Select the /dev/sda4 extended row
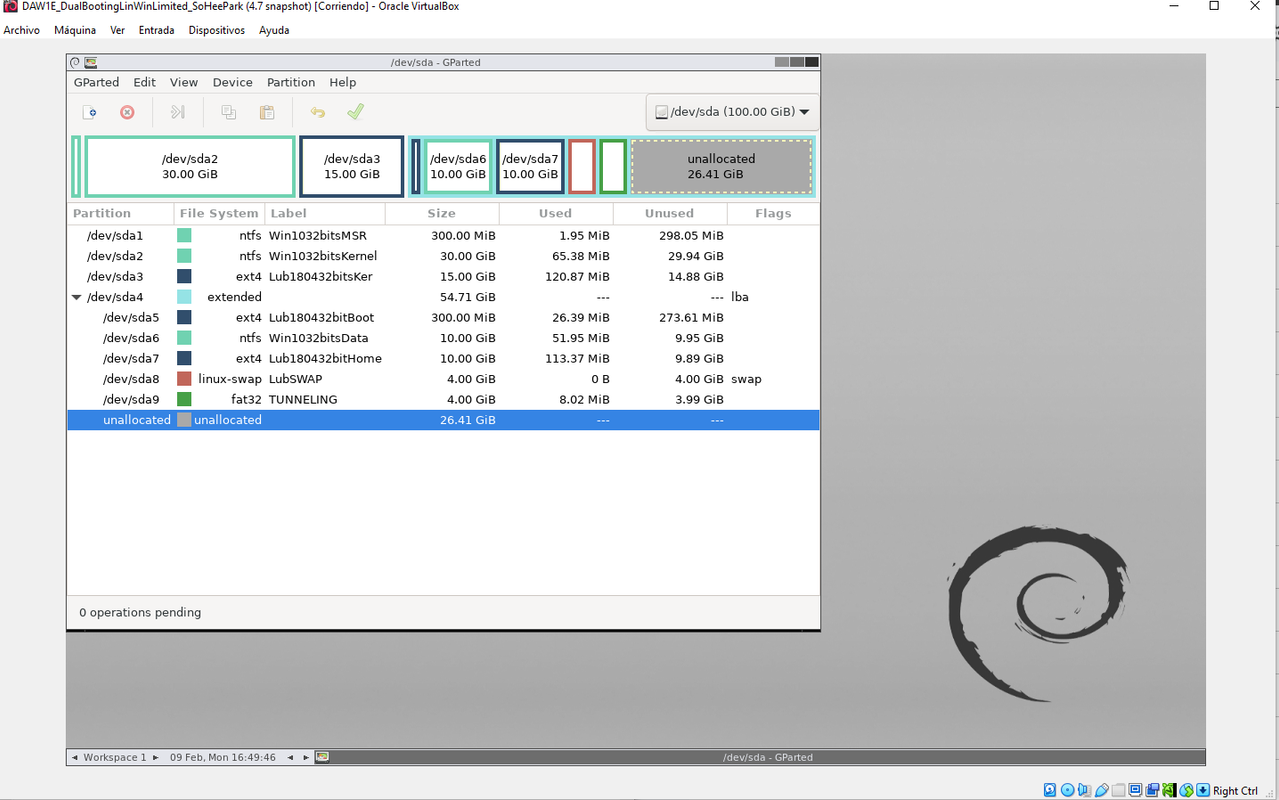The image size is (1279, 800). coord(443,297)
